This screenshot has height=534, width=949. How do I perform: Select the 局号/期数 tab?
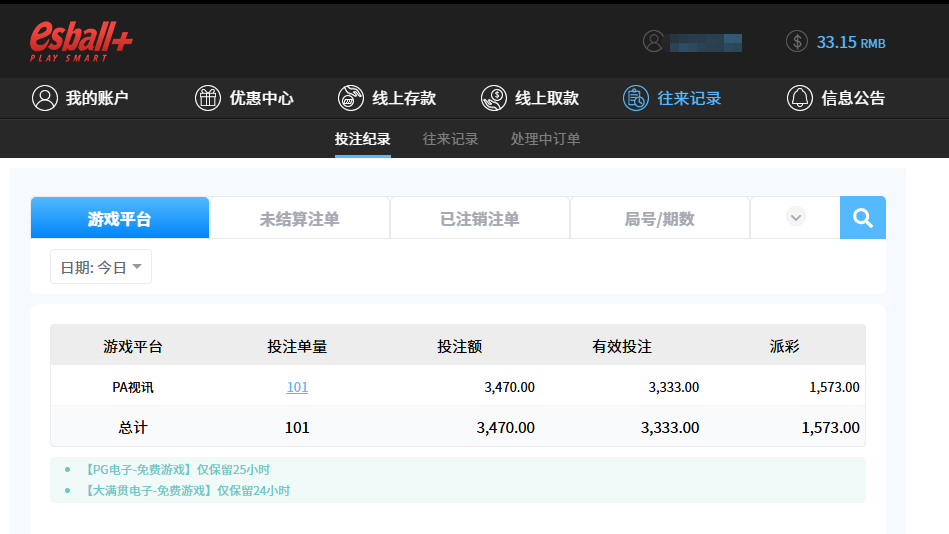click(x=659, y=218)
